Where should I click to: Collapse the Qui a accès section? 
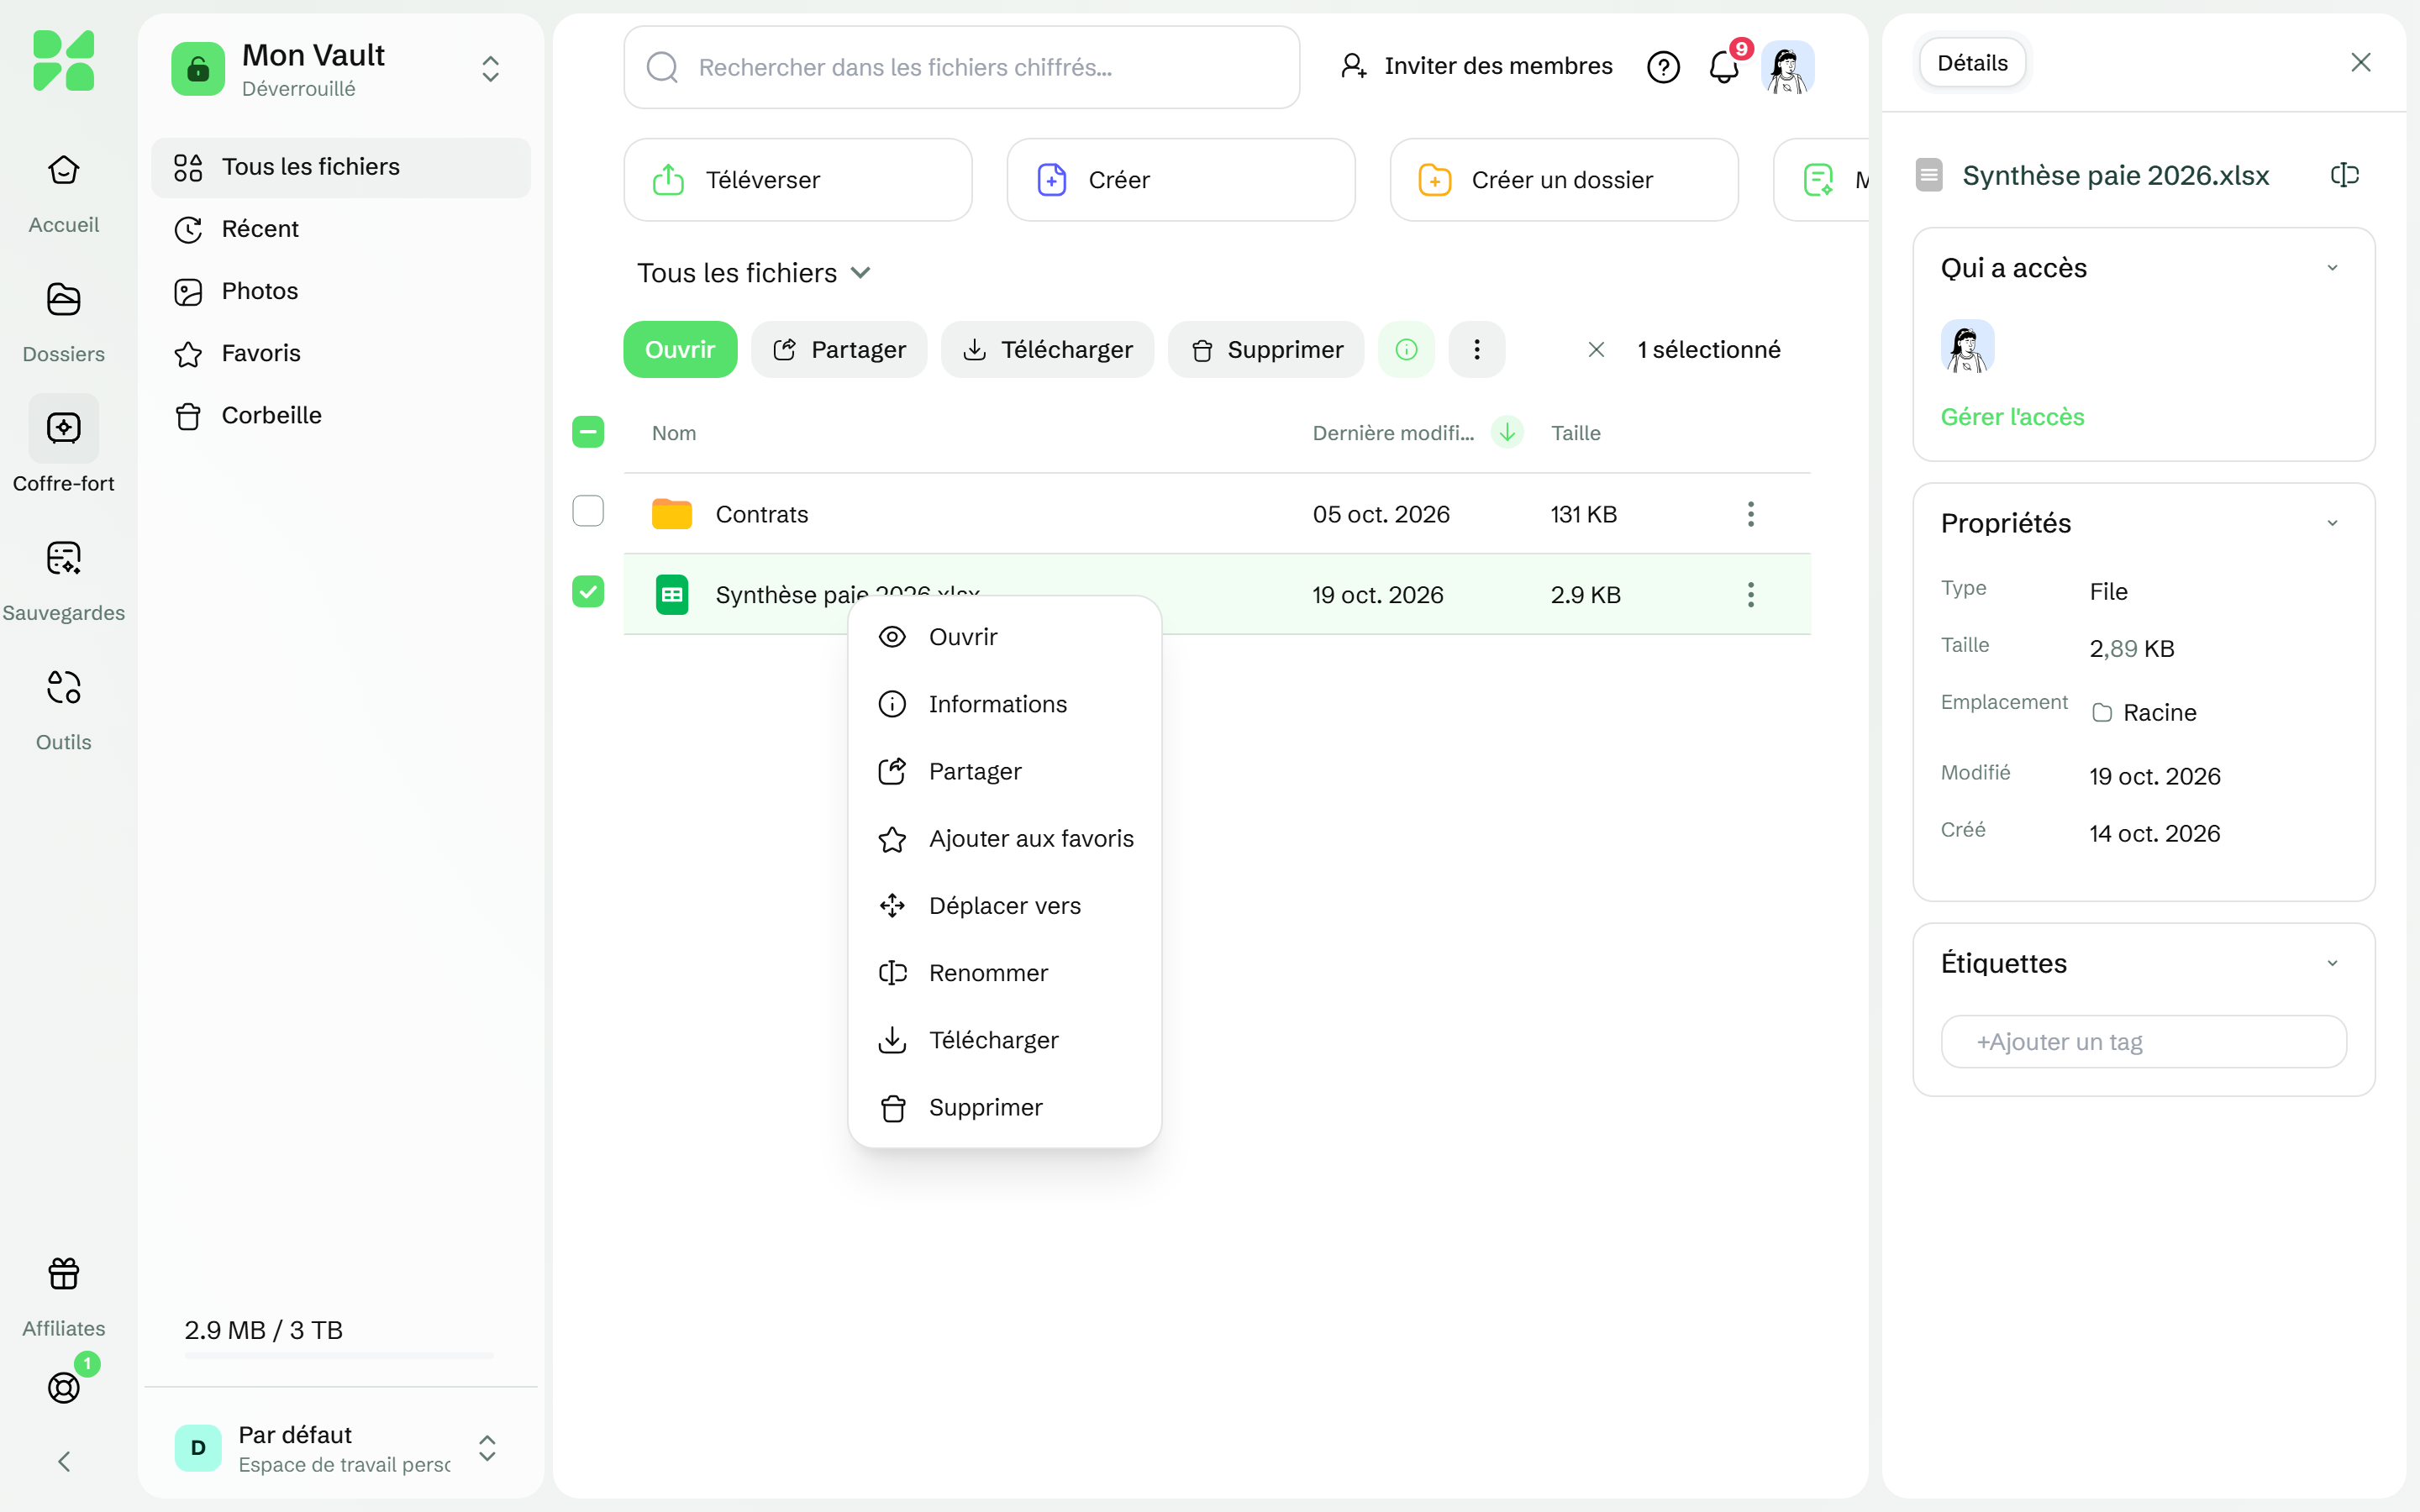(x=2332, y=268)
